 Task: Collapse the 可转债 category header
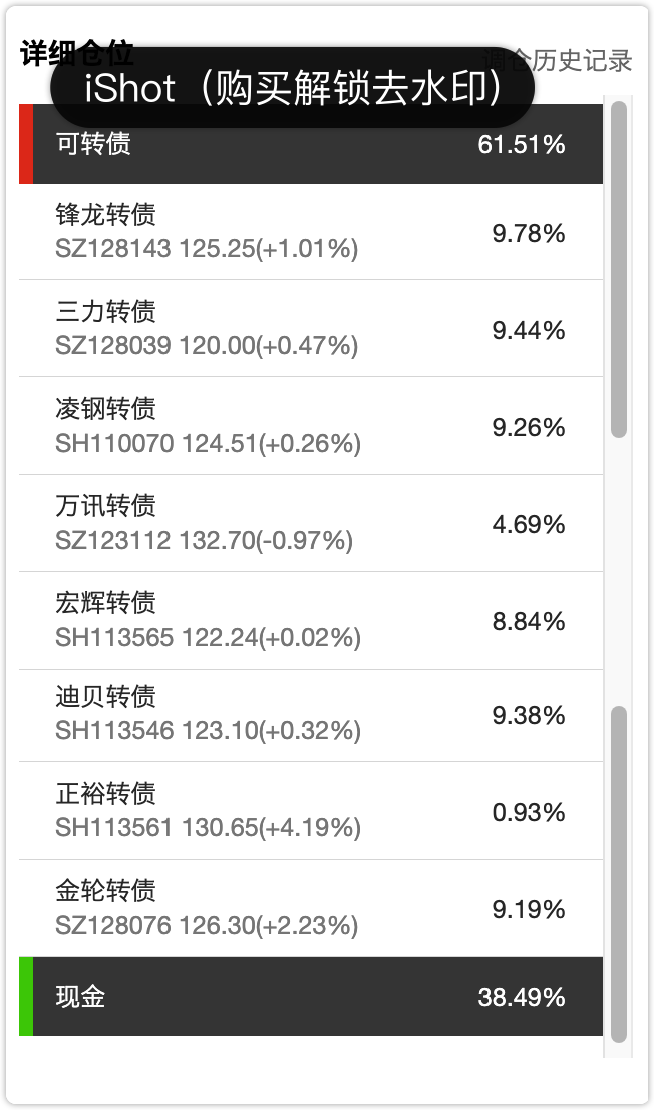point(300,144)
